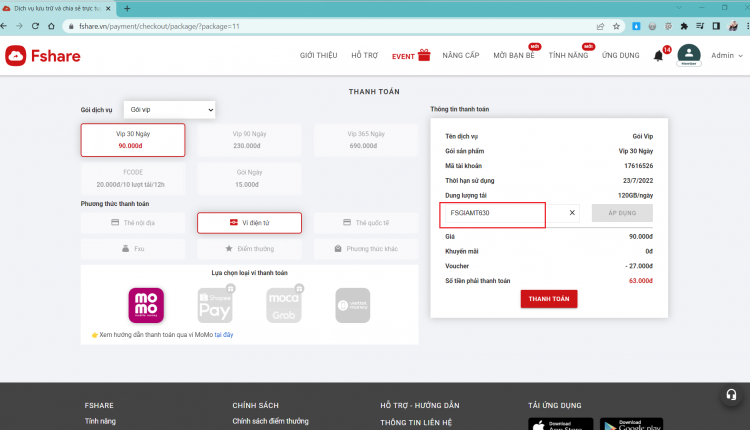The width and height of the screenshot is (750, 430).
Task: Open the EVENT gift icon
Action: tap(424, 55)
